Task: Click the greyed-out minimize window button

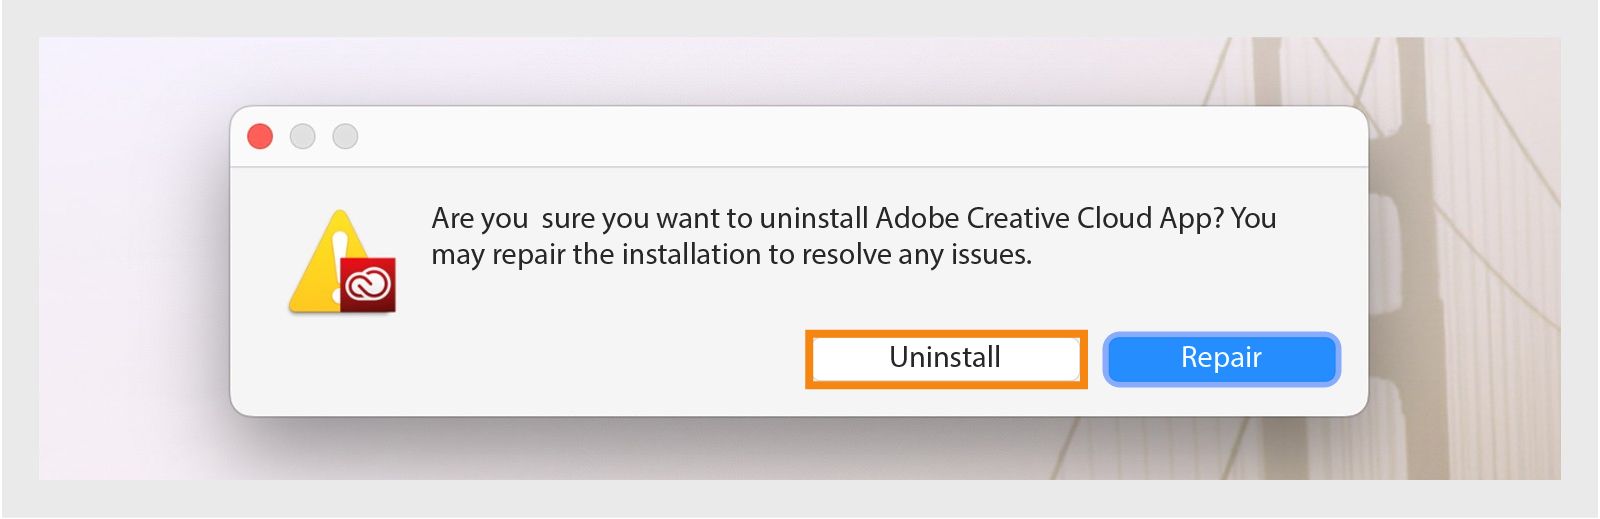Action: (302, 136)
